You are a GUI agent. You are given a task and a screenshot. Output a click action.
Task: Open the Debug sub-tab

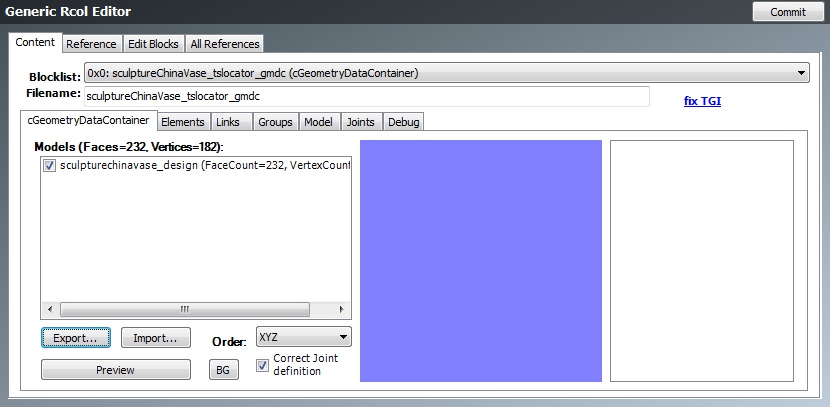[404, 122]
